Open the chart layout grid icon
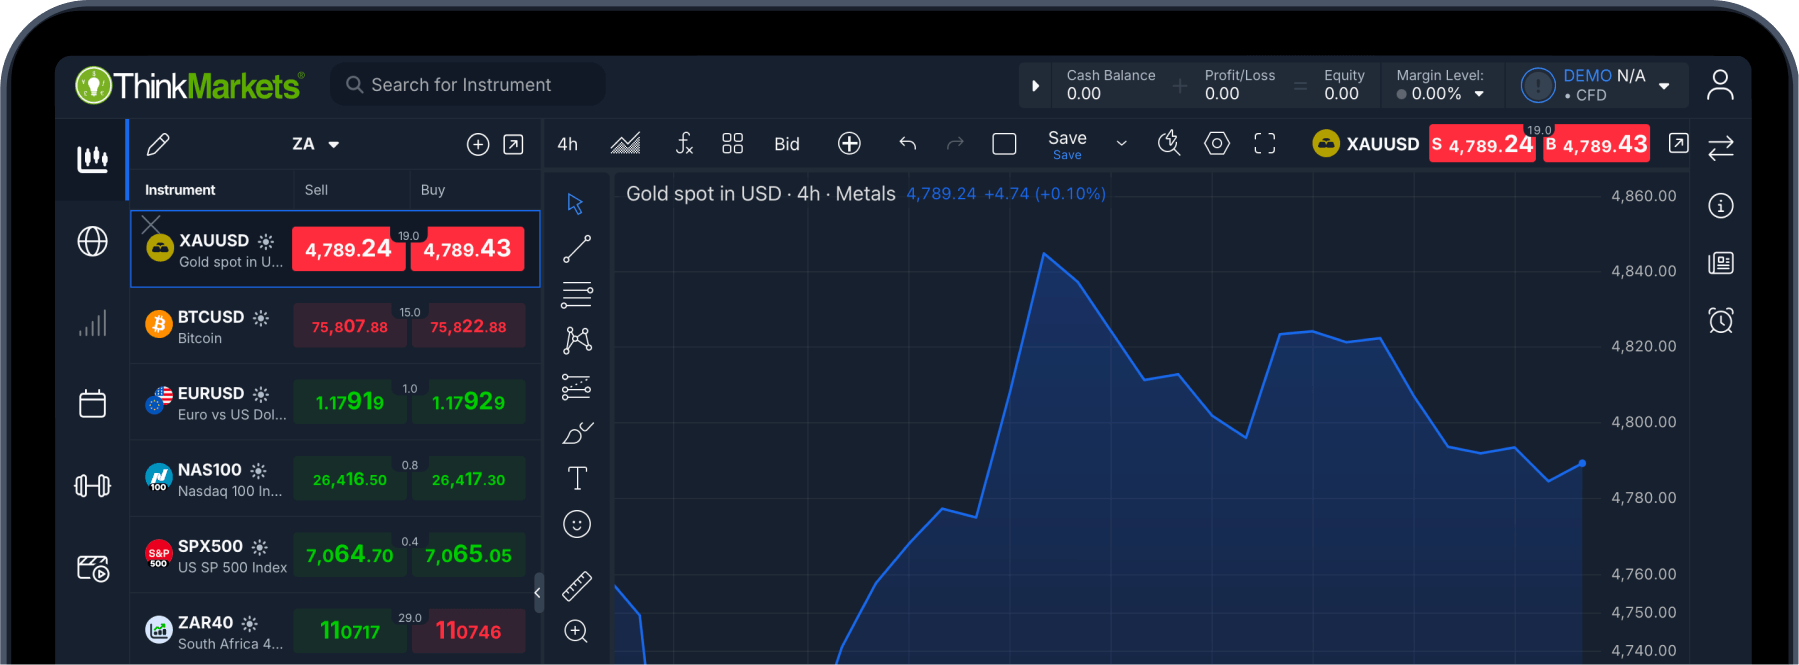 [x=732, y=144]
